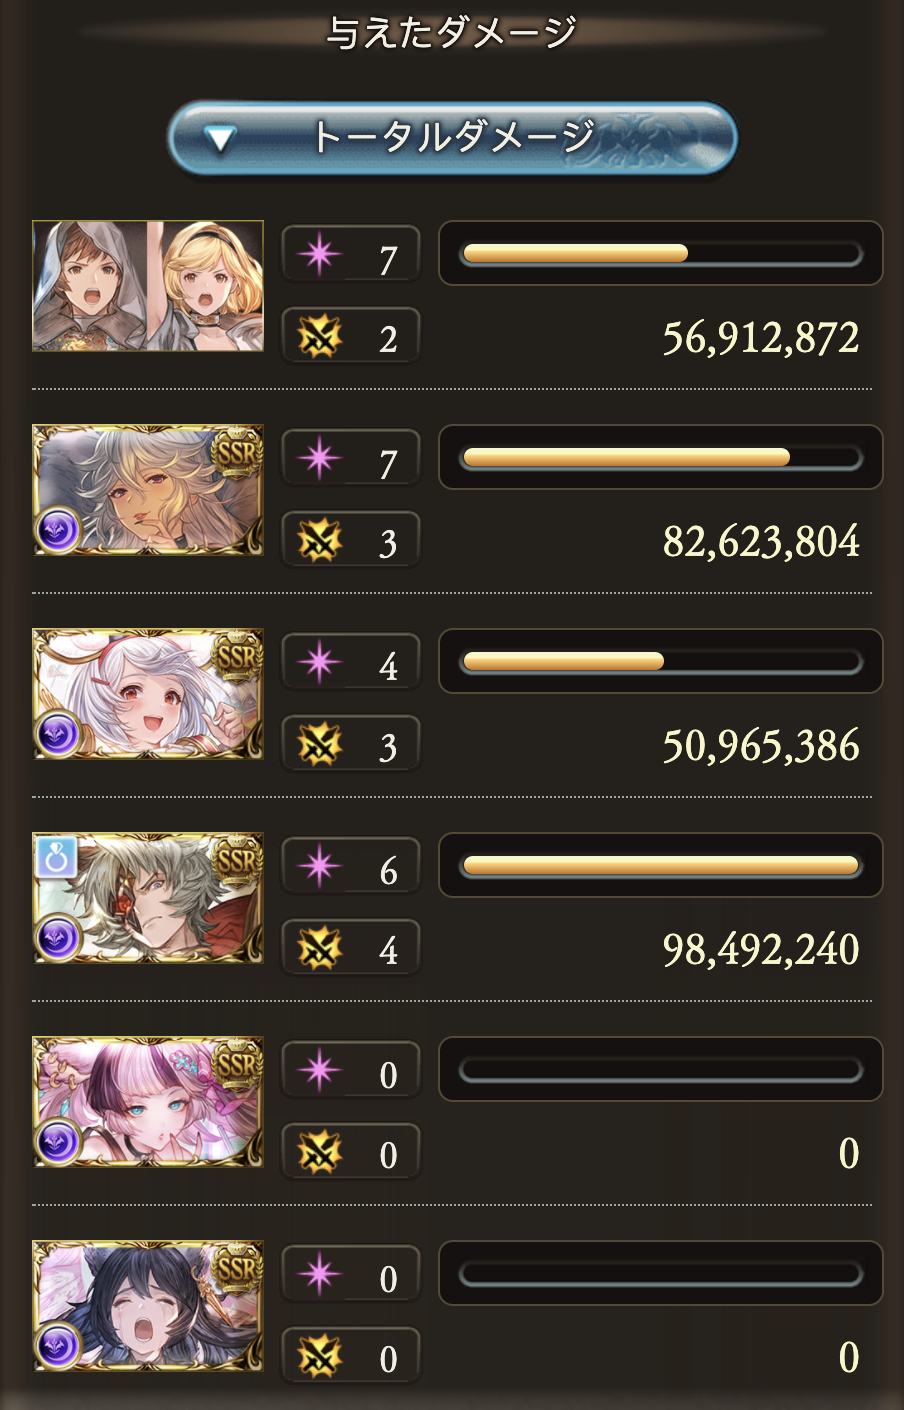The width and height of the screenshot is (904, 1410).
Task: Click the ring icon on the fourth character
Action: (x=56, y=857)
